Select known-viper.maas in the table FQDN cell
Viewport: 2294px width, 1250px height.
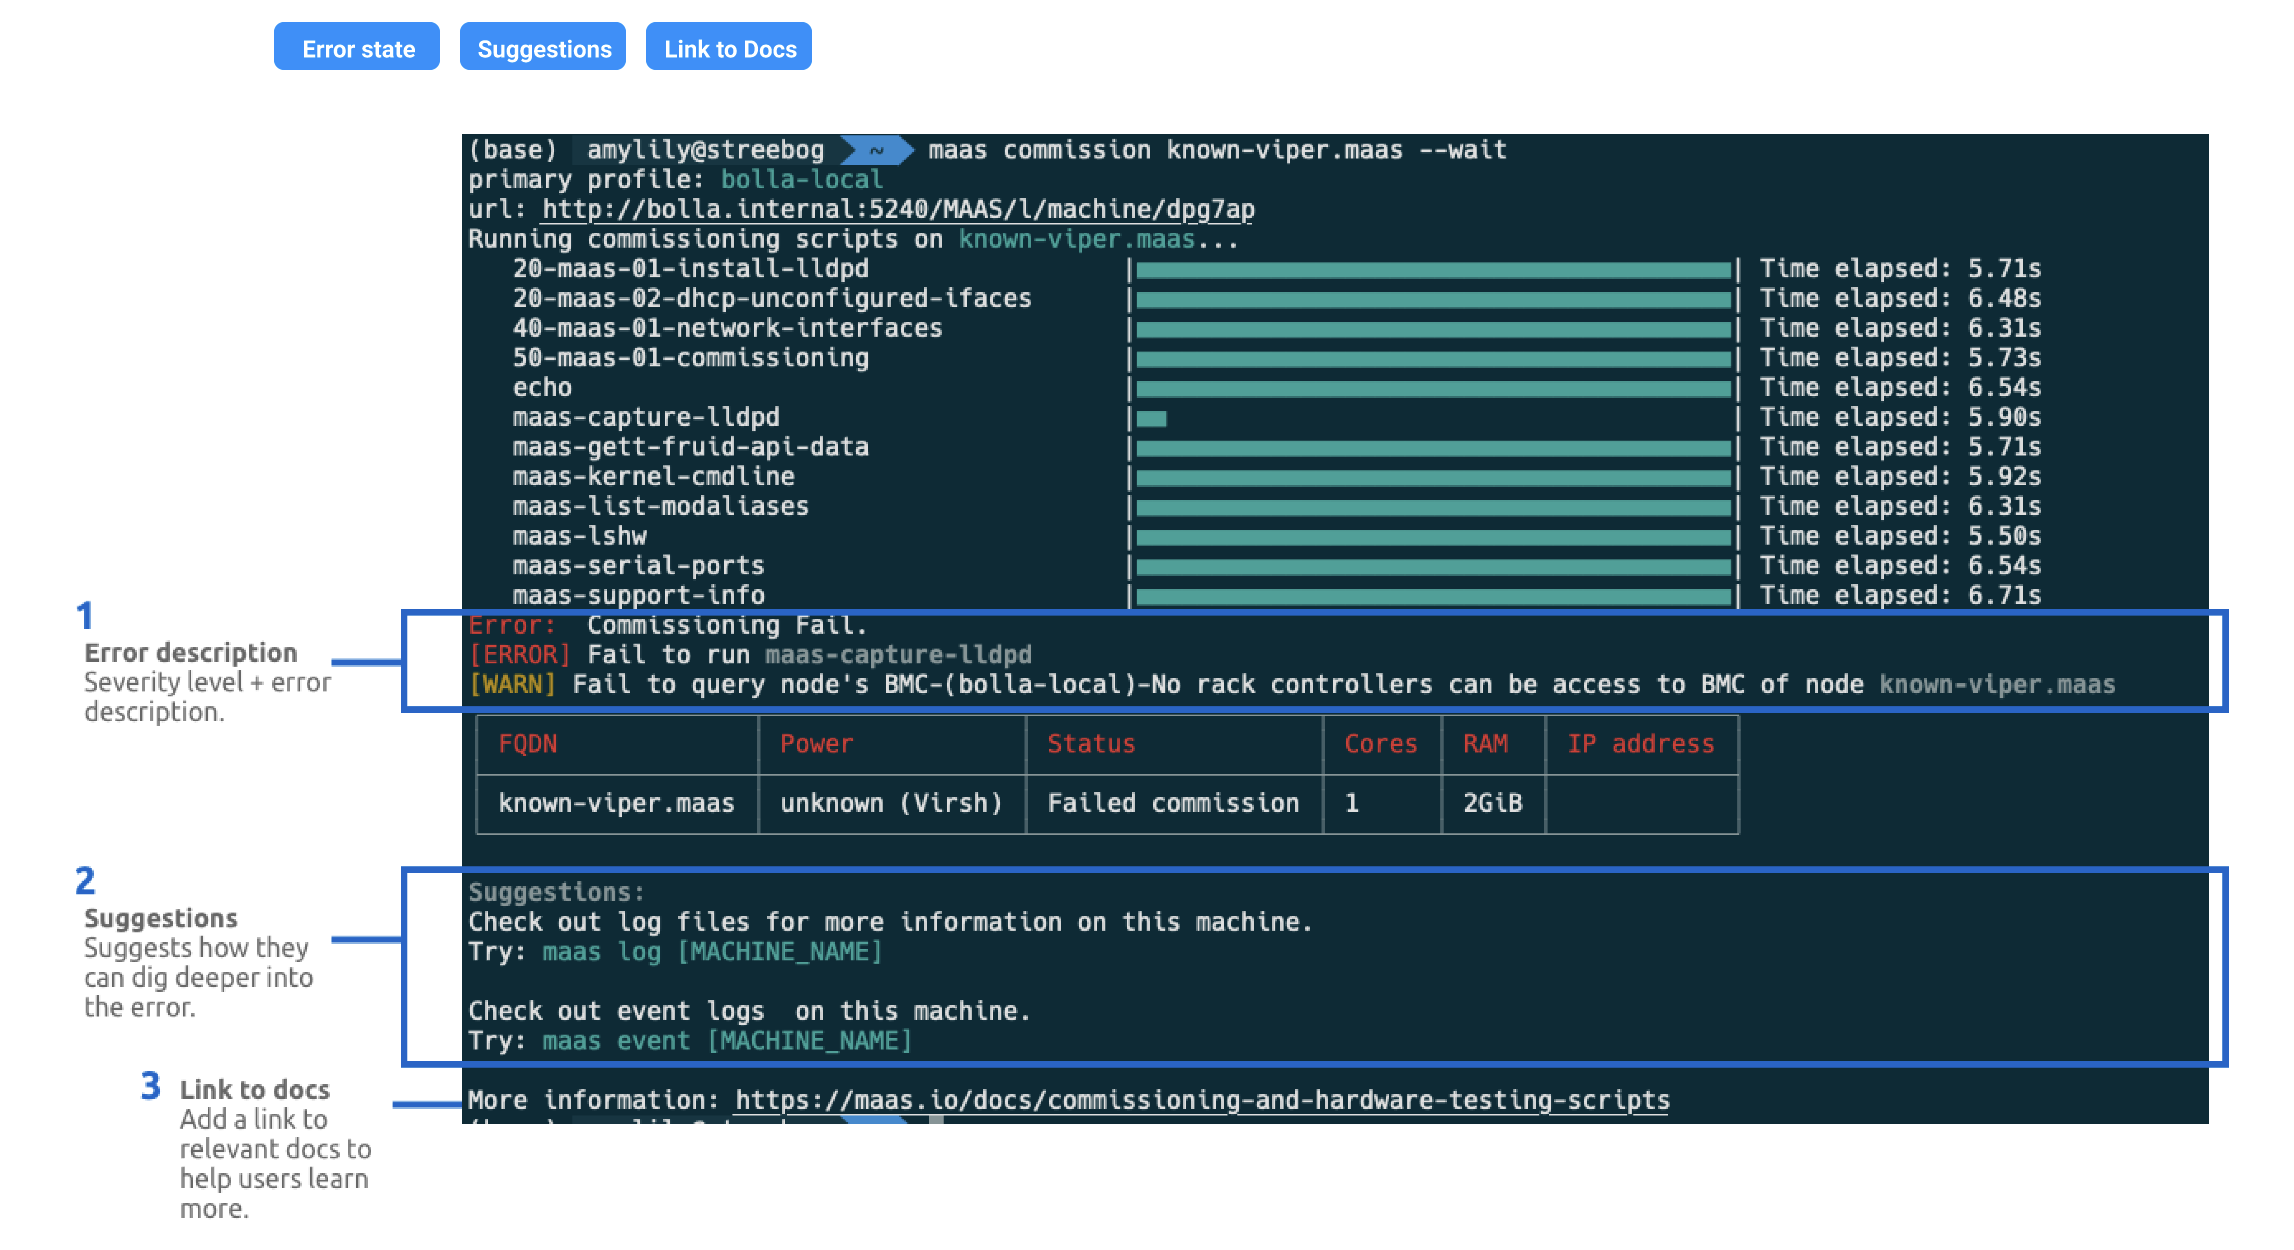pos(616,803)
